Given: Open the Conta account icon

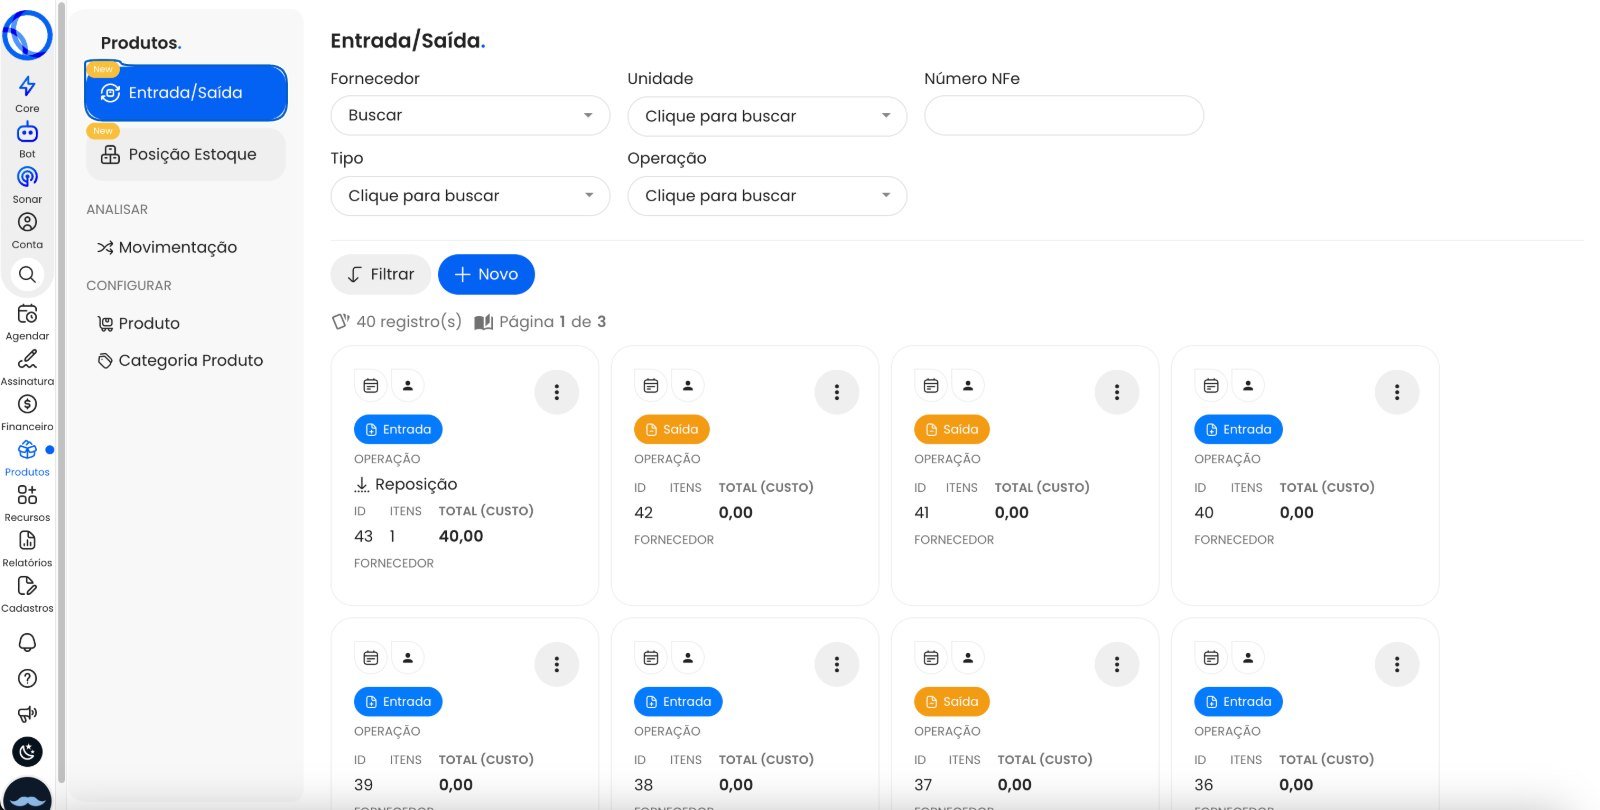Looking at the screenshot, I should [x=27, y=222].
